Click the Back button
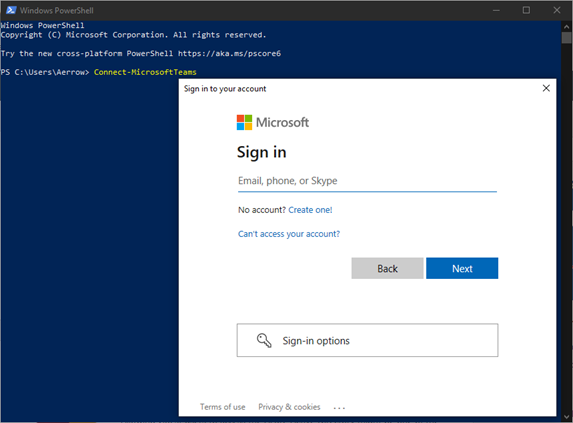Viewport: 573px width, 423px height. 387,268
